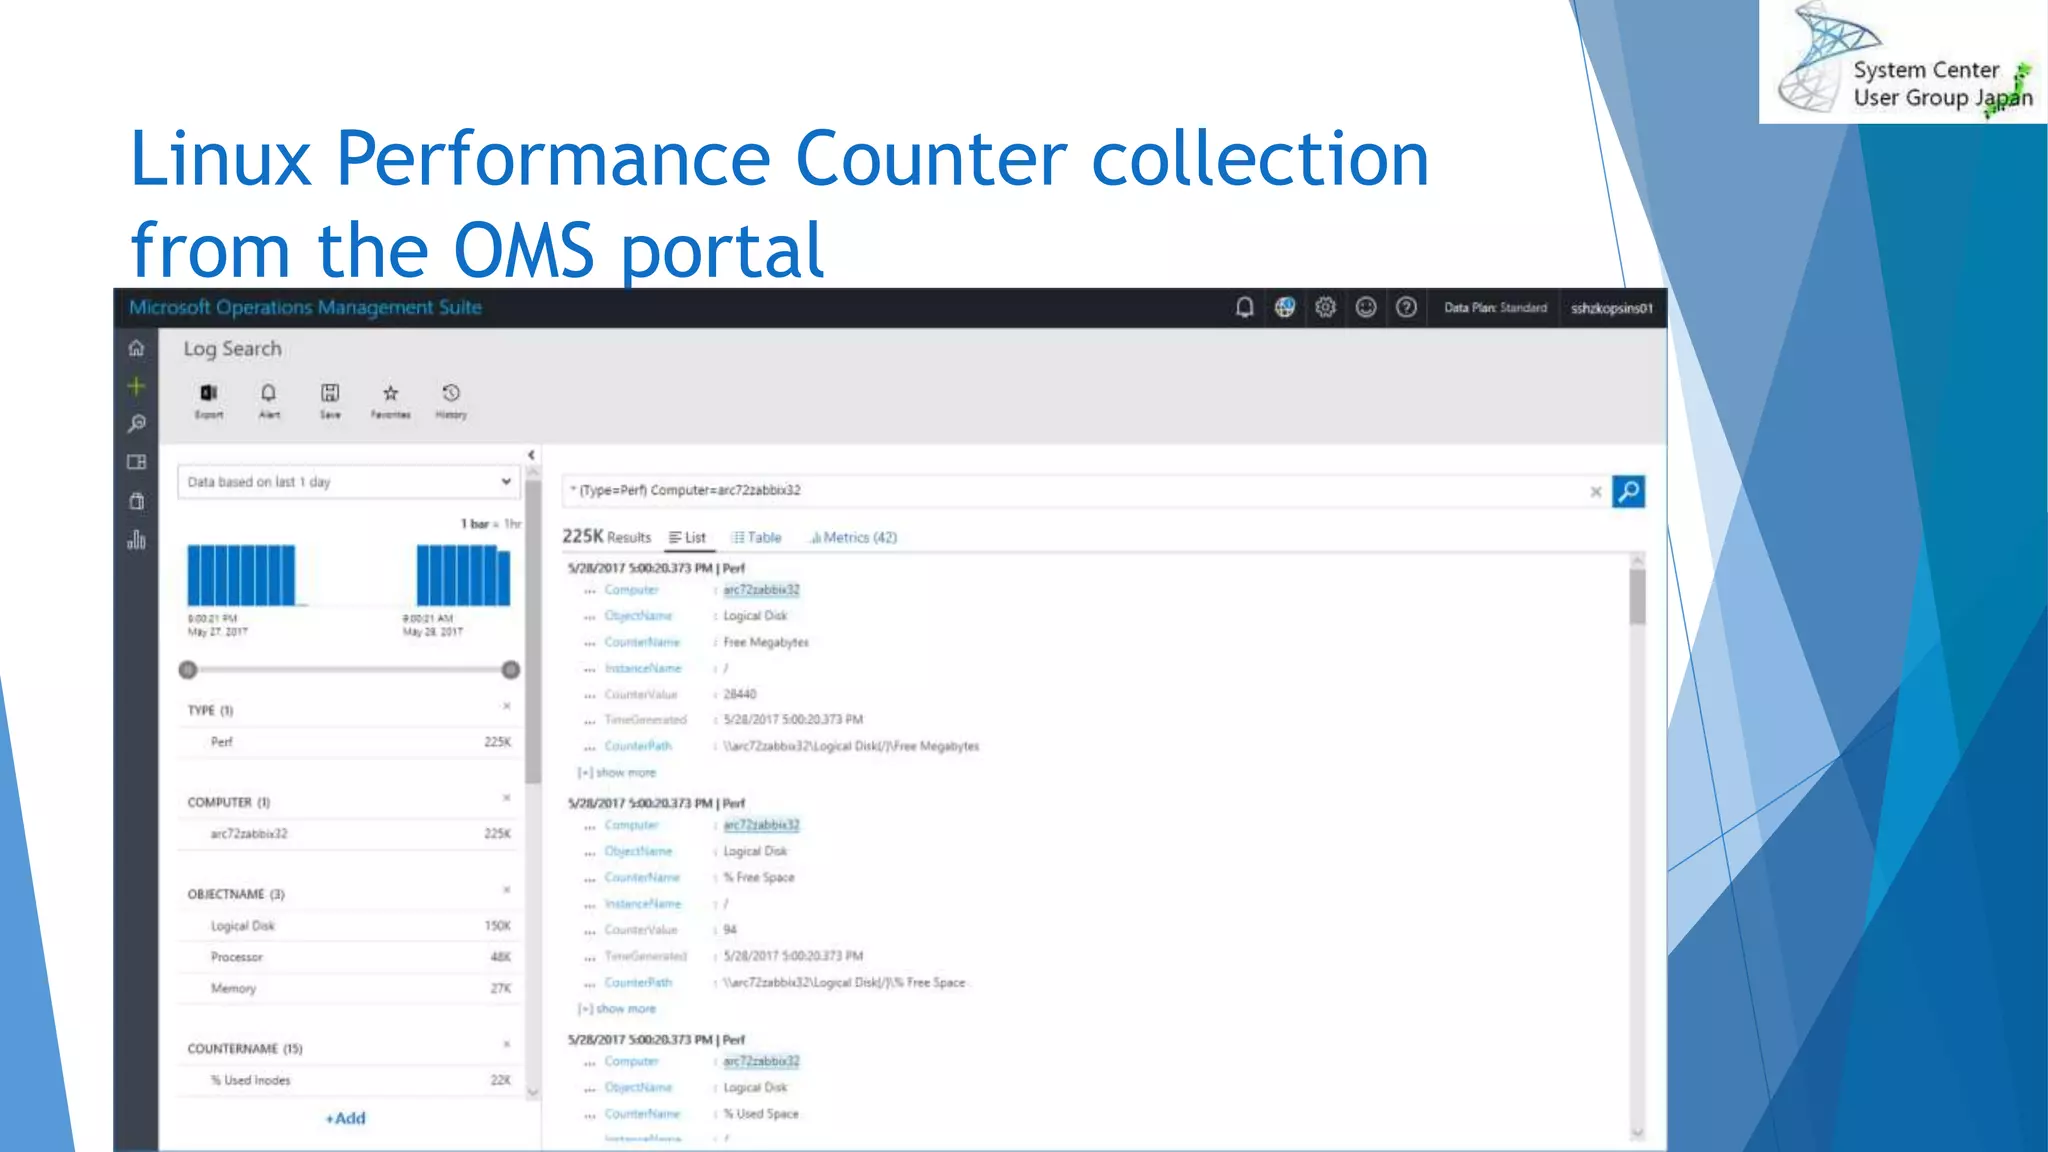Remove the OBJECTNAME filter with its X

click(506, 890)
